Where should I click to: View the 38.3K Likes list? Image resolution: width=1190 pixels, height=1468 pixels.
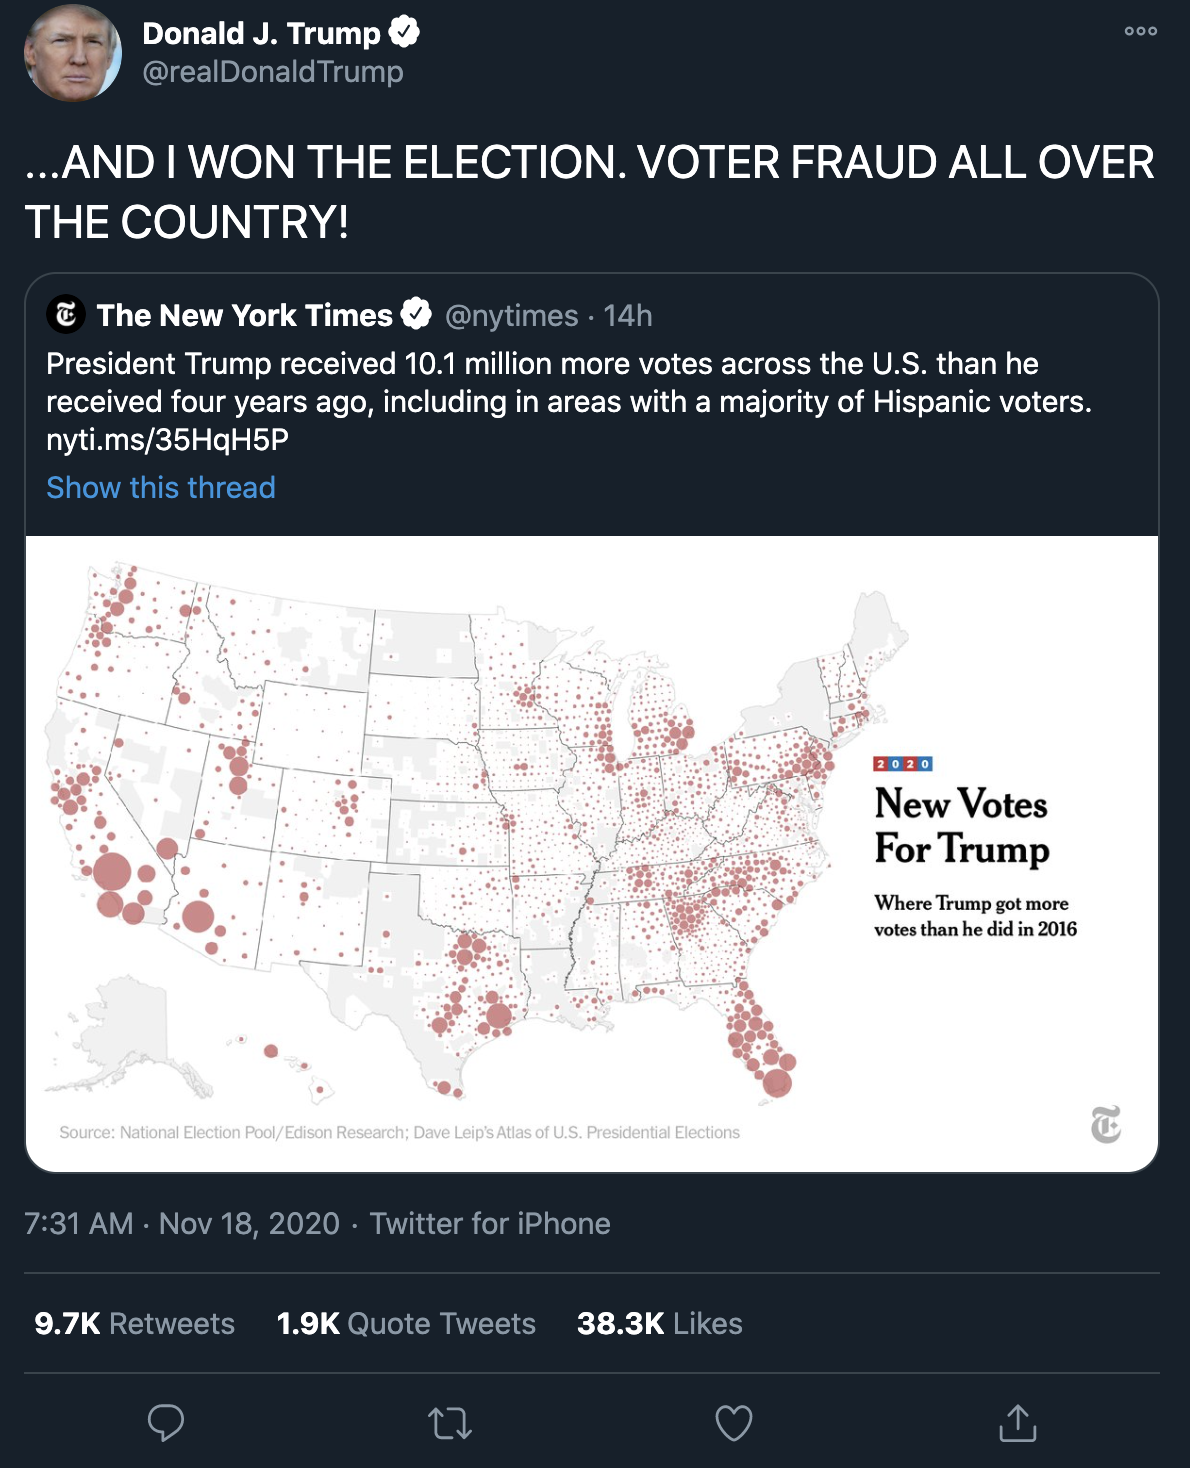click(660, 1323)
